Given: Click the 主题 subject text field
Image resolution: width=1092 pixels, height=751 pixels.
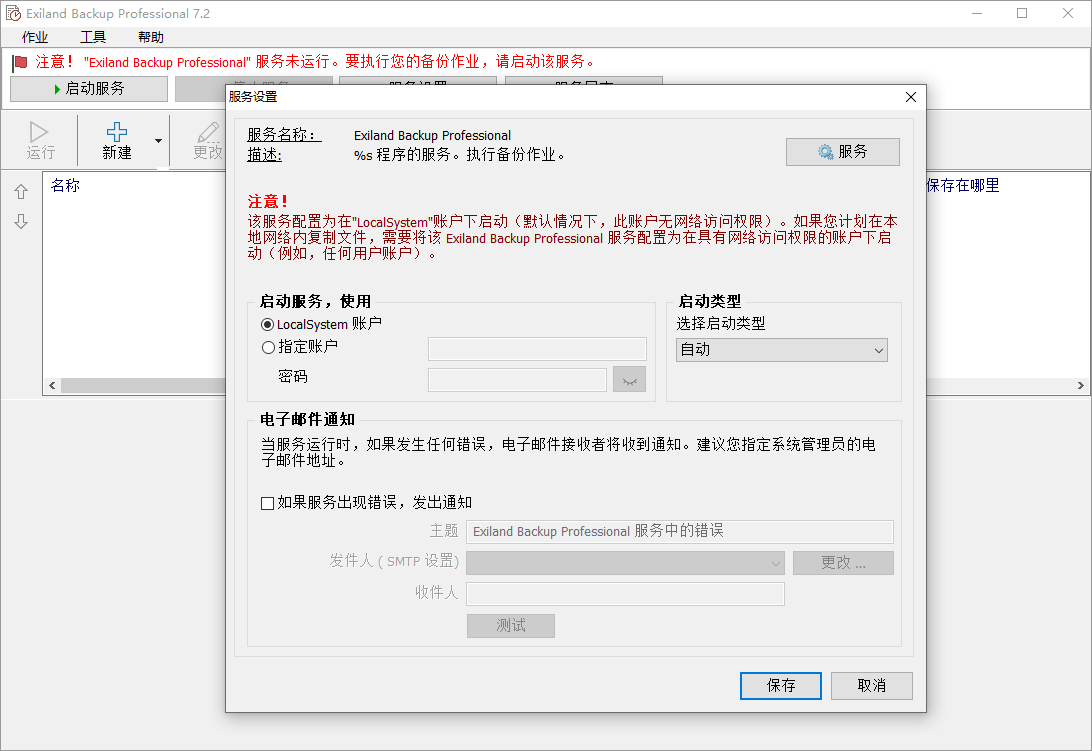Looking at the screenshot, I should click(x=680, y=532).
